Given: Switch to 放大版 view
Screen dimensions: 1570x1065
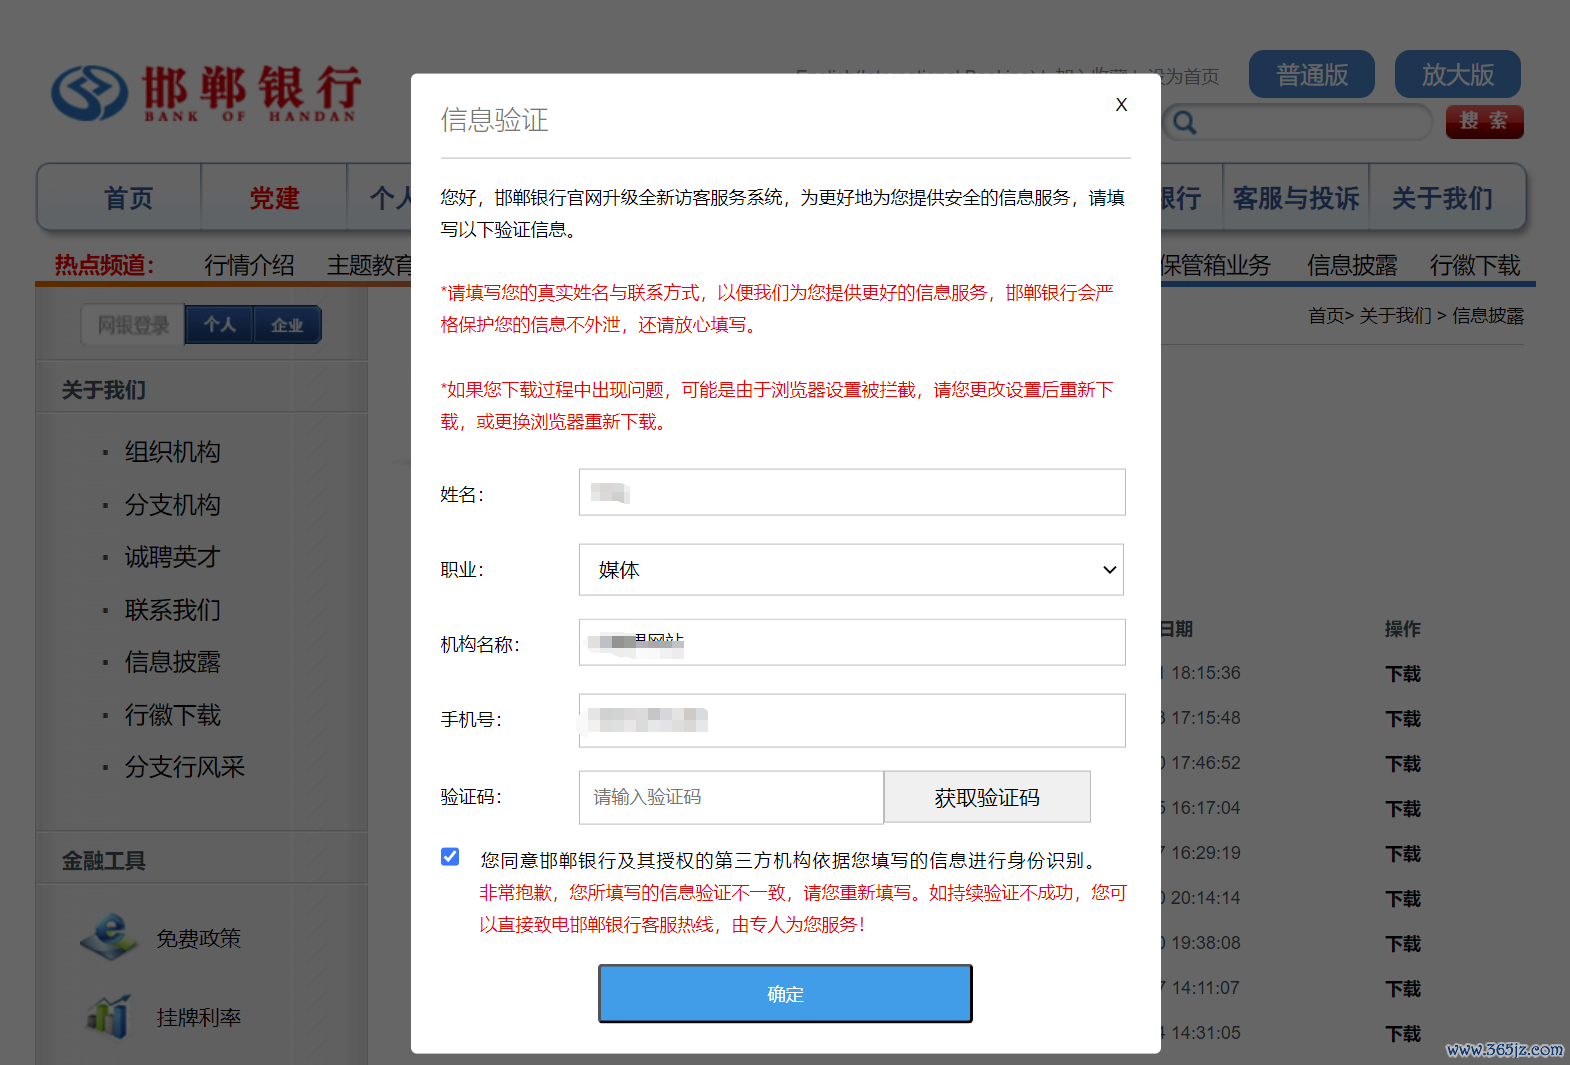Looking at the screenshot, I should pyautogui.click(x=1457, y=74).
